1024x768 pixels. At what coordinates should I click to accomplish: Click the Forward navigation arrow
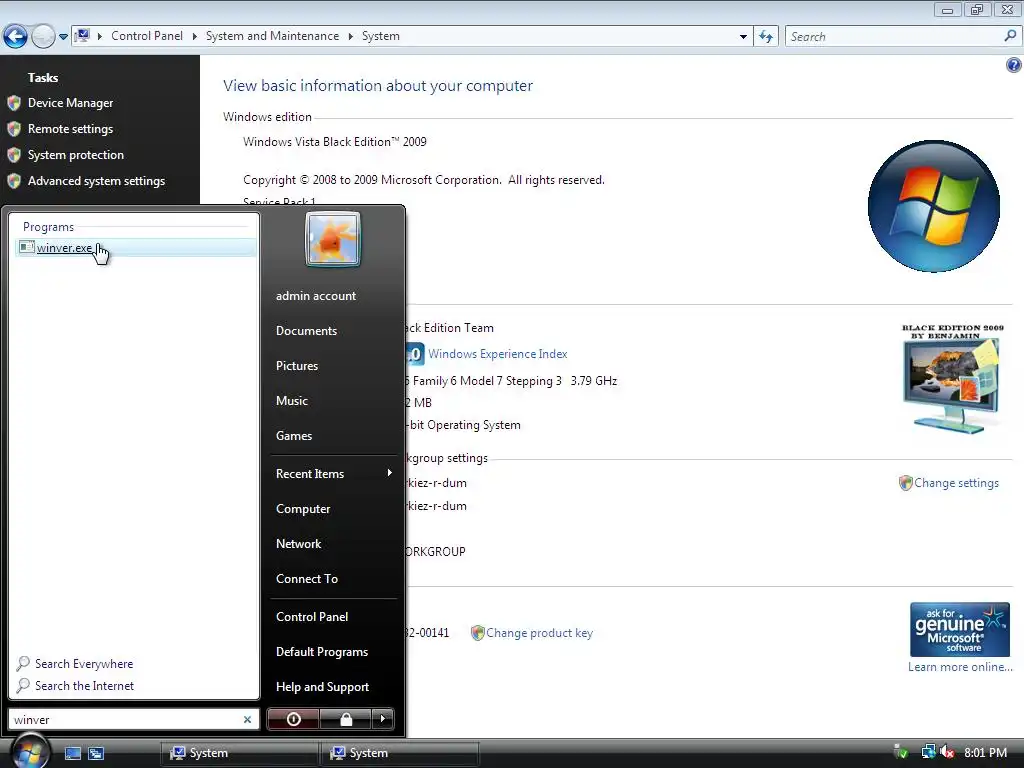point(43,36)
